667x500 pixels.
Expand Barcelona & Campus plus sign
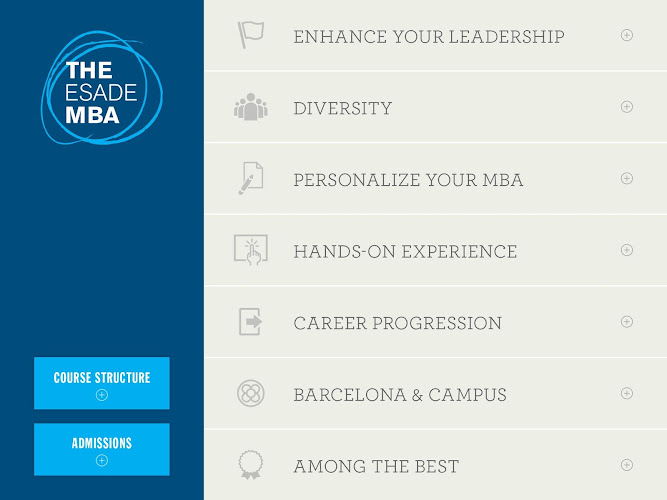click(627, 393)
